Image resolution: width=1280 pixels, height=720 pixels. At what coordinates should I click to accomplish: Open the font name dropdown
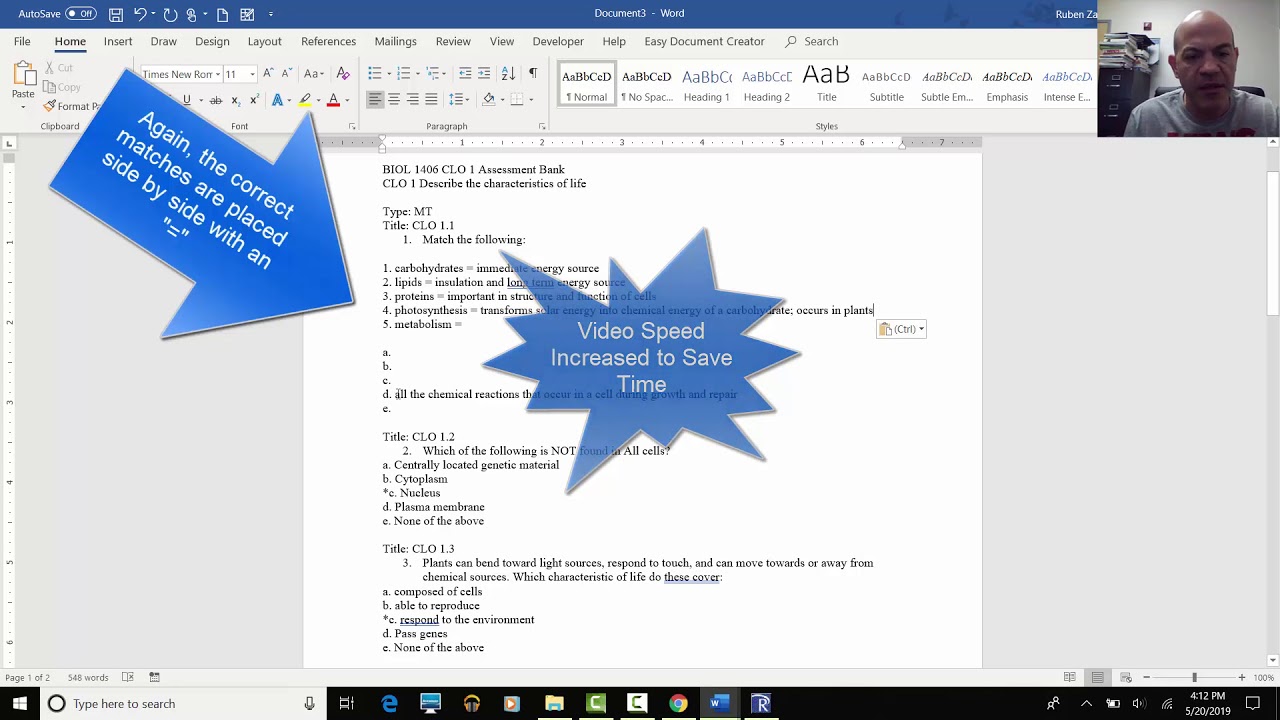217,74
